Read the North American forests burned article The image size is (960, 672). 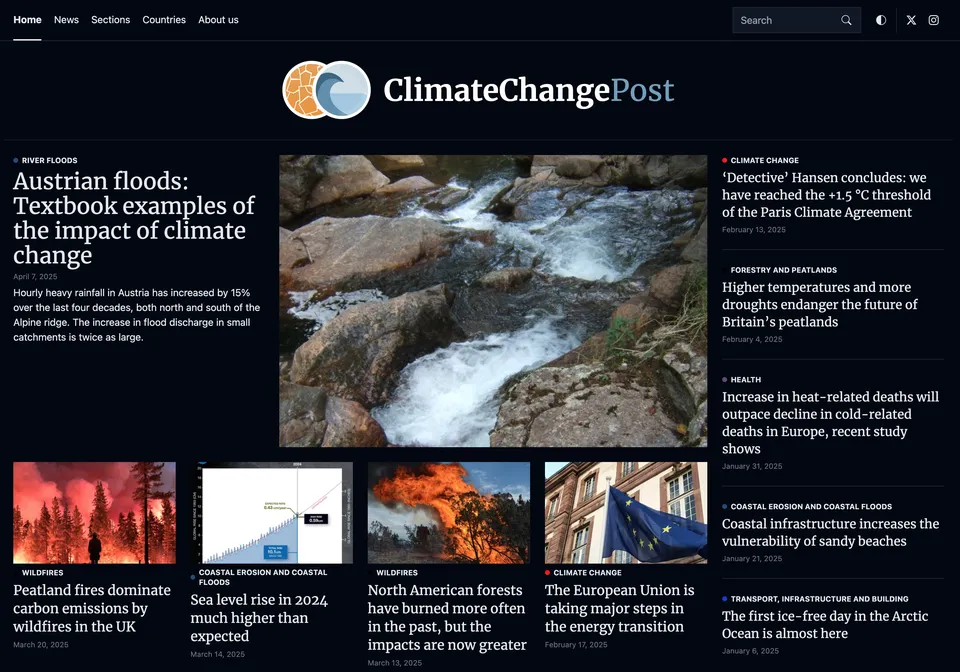pyautogui.click(x=447, y=618)
